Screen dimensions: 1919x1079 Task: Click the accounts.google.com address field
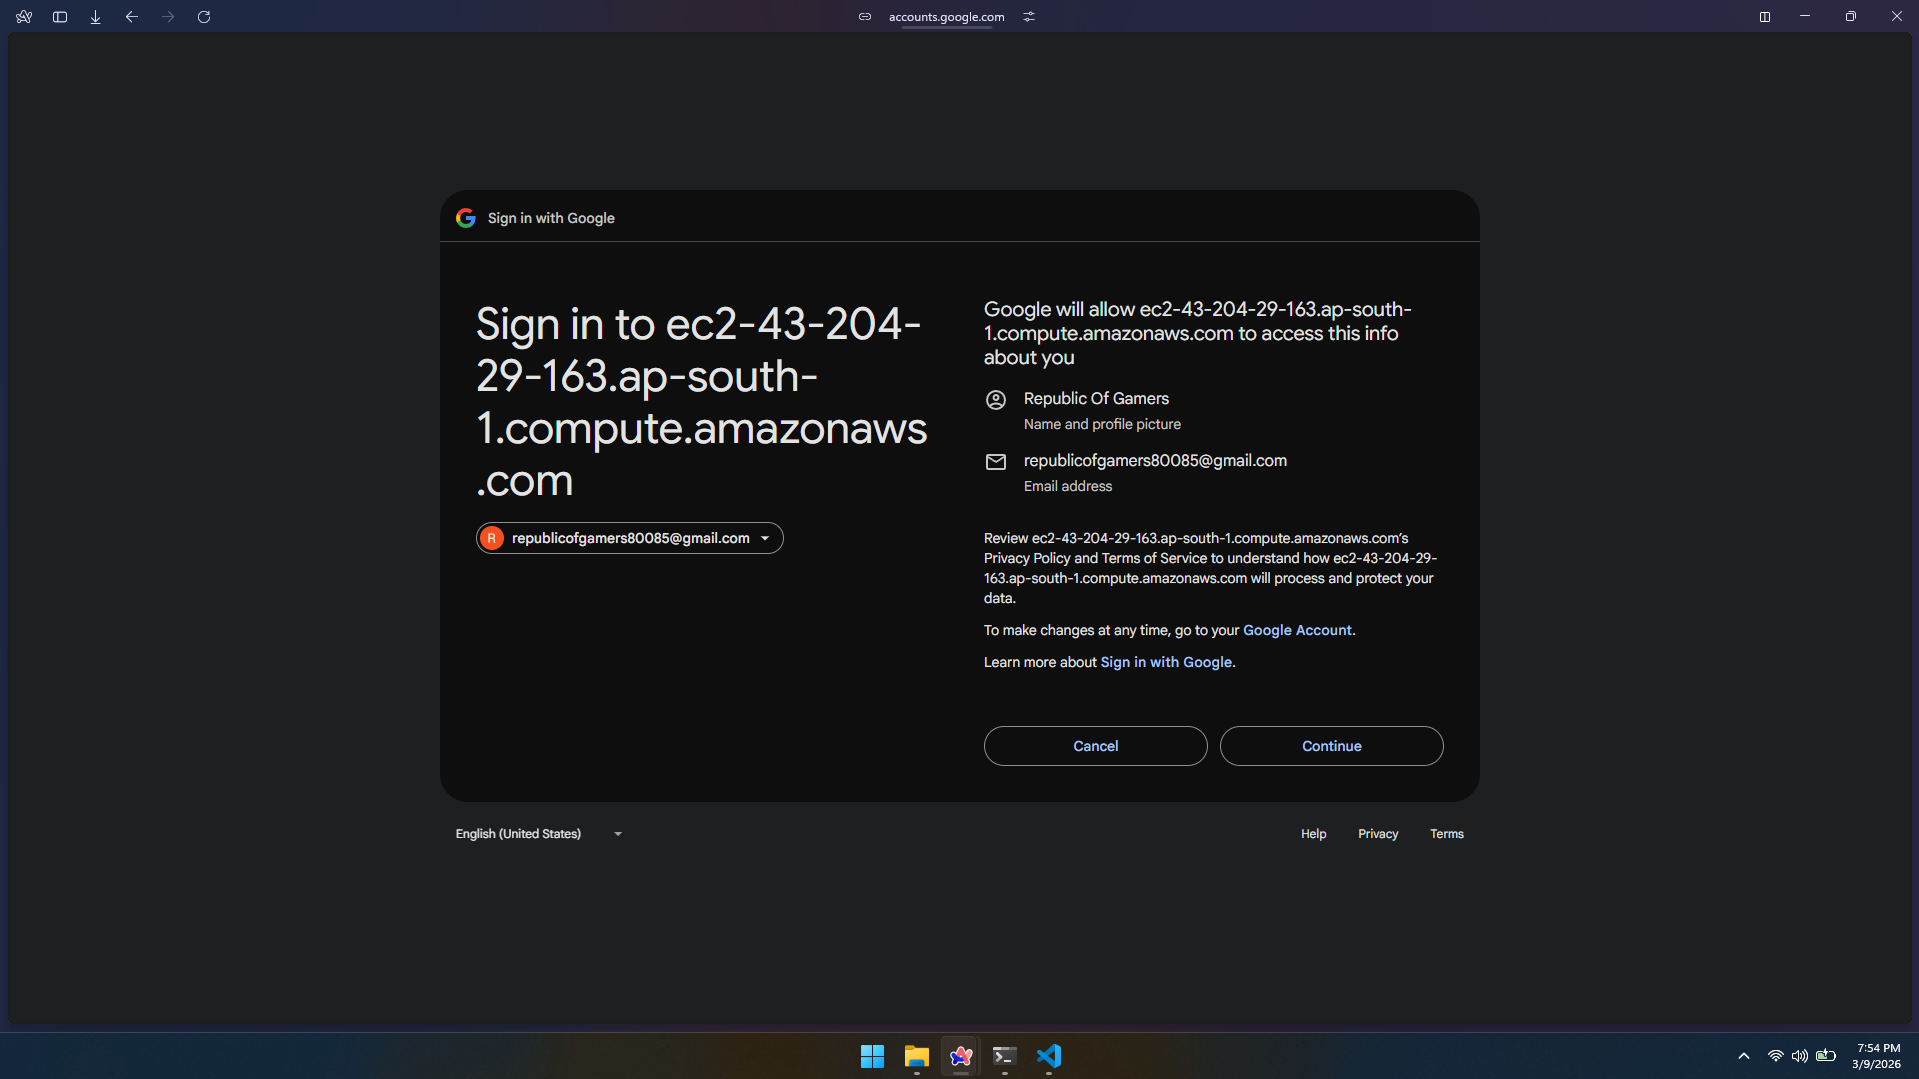(946, 17)
